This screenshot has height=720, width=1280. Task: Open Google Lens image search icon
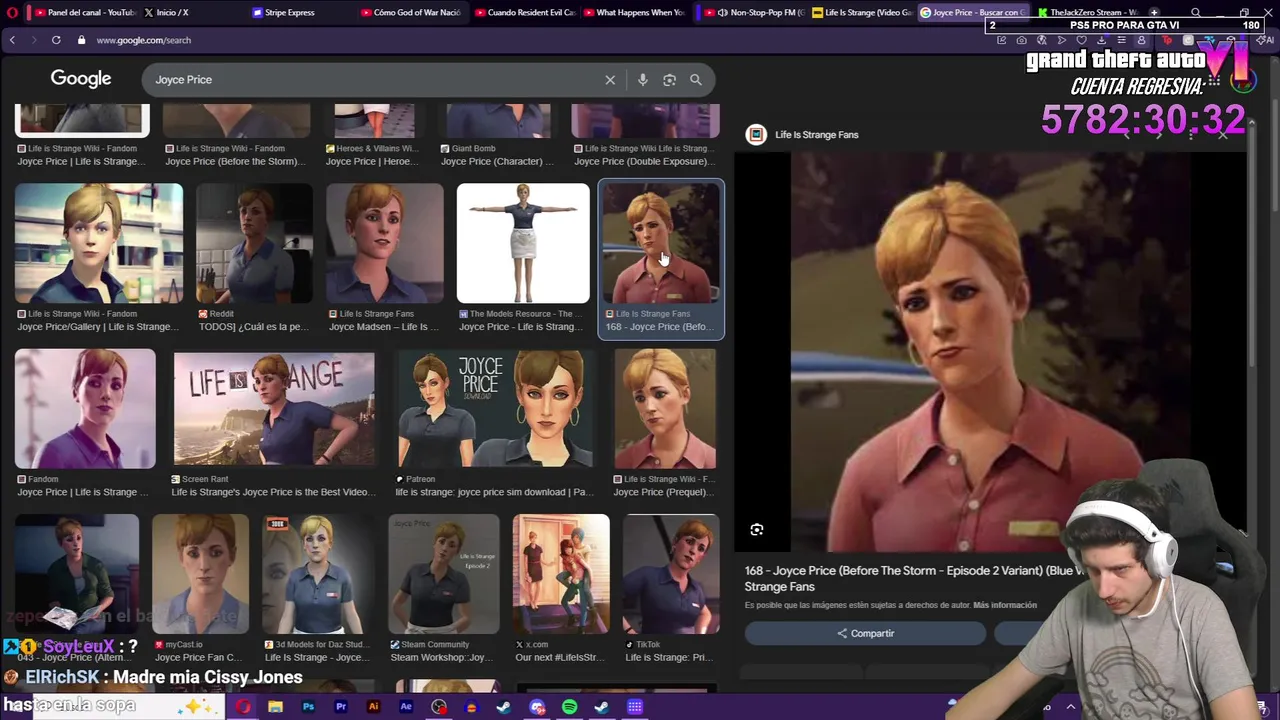click(x=669, y=80)
